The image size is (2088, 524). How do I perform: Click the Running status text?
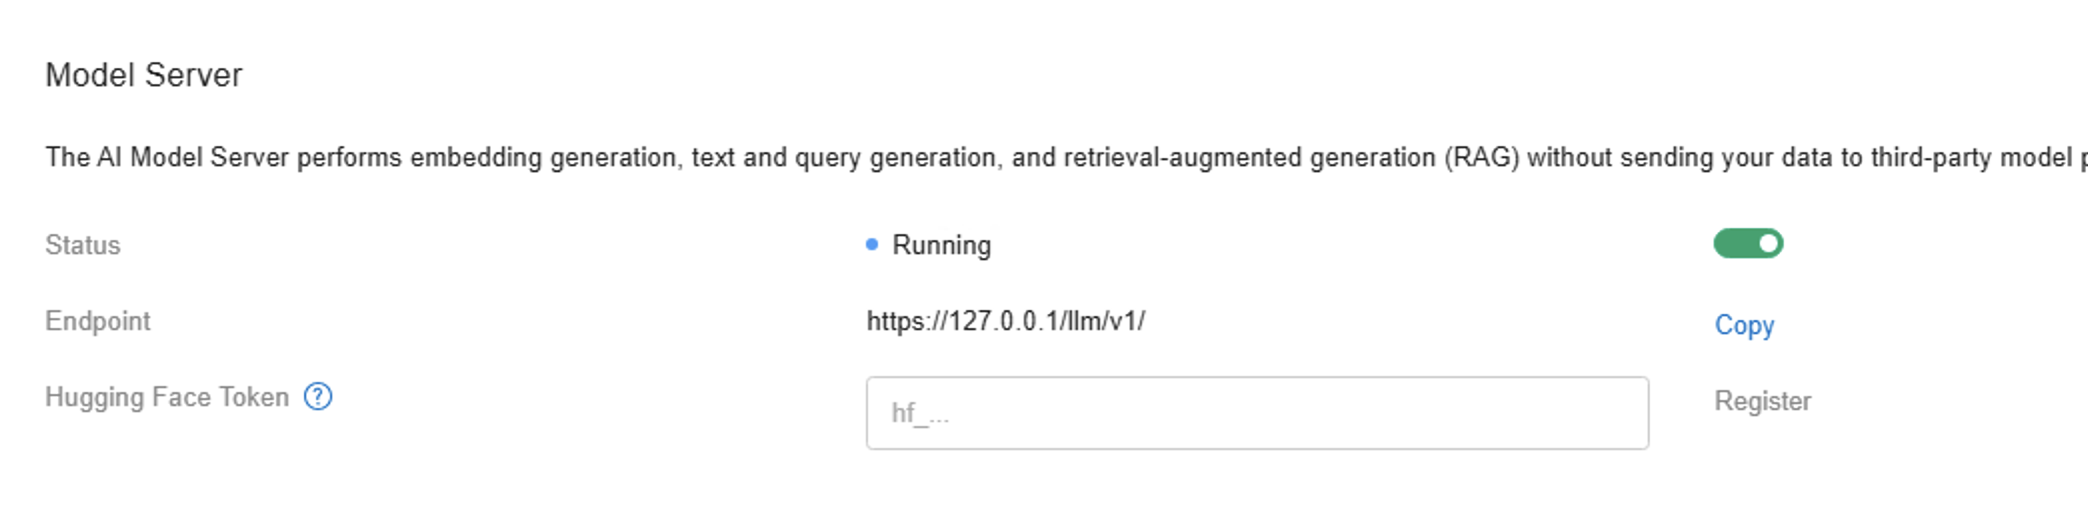(x=942, y=245)
